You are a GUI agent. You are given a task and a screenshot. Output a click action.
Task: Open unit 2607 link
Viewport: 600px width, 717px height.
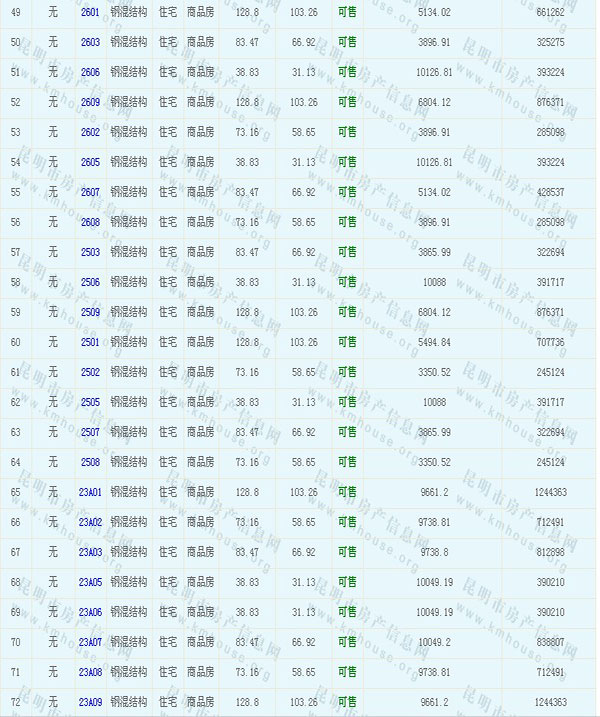[90, 192]
